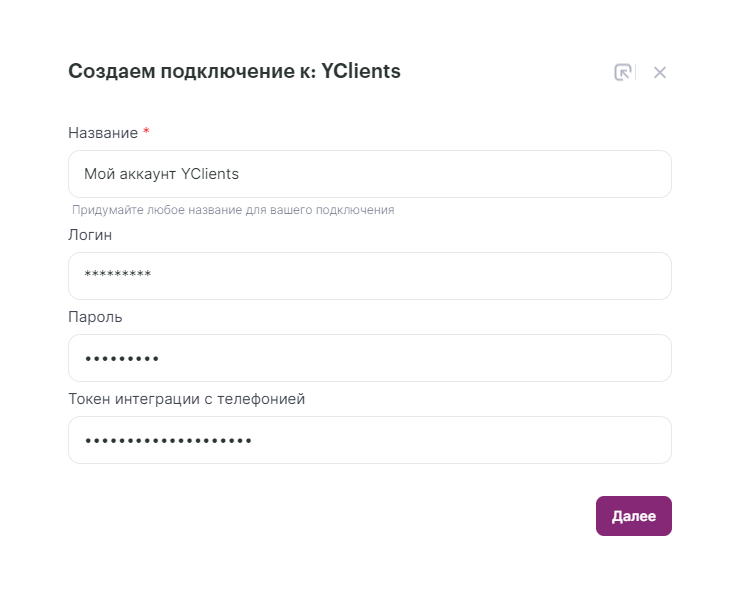Click the Токен интеграции с телефонией field
The height and width of the screenshot is (596, 741).
pyautogui.click(x=370, y=440)
